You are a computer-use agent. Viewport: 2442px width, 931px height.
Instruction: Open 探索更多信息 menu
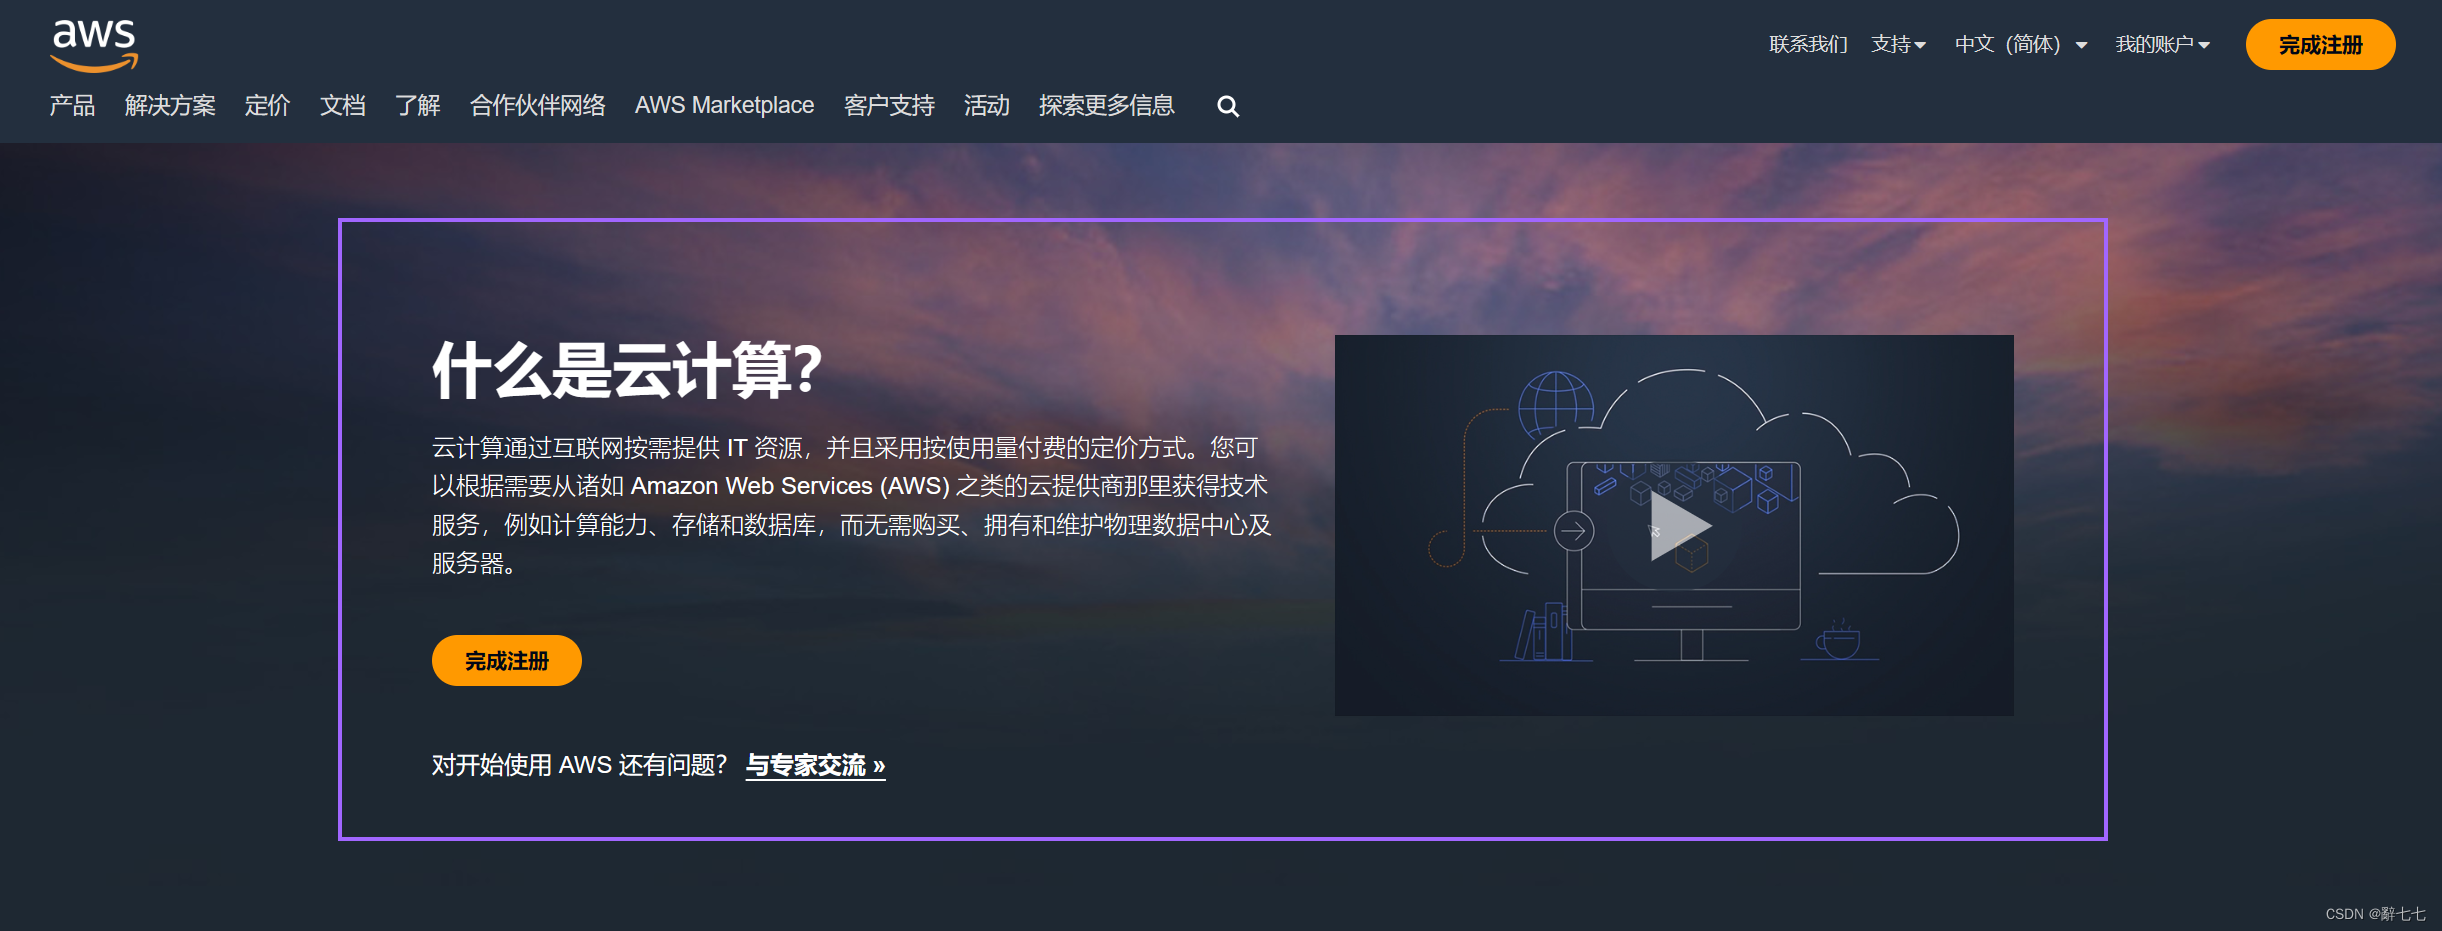pyautogui.click(x=1106, y=106)
